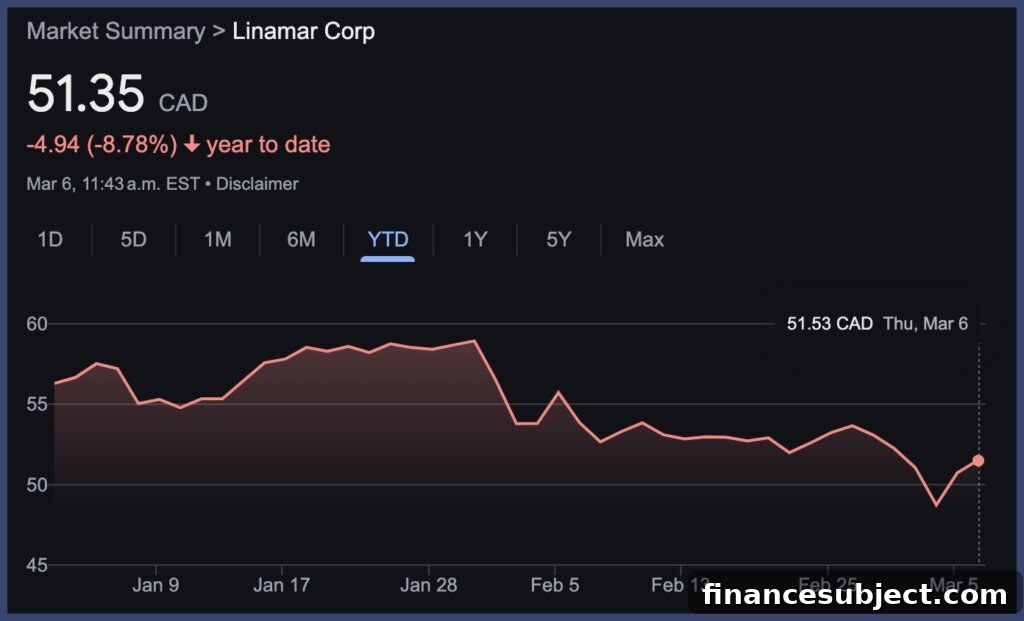Screen dimensions: 1024x621
Task: Click the 55 y-axis label
Action: point(37,404)
